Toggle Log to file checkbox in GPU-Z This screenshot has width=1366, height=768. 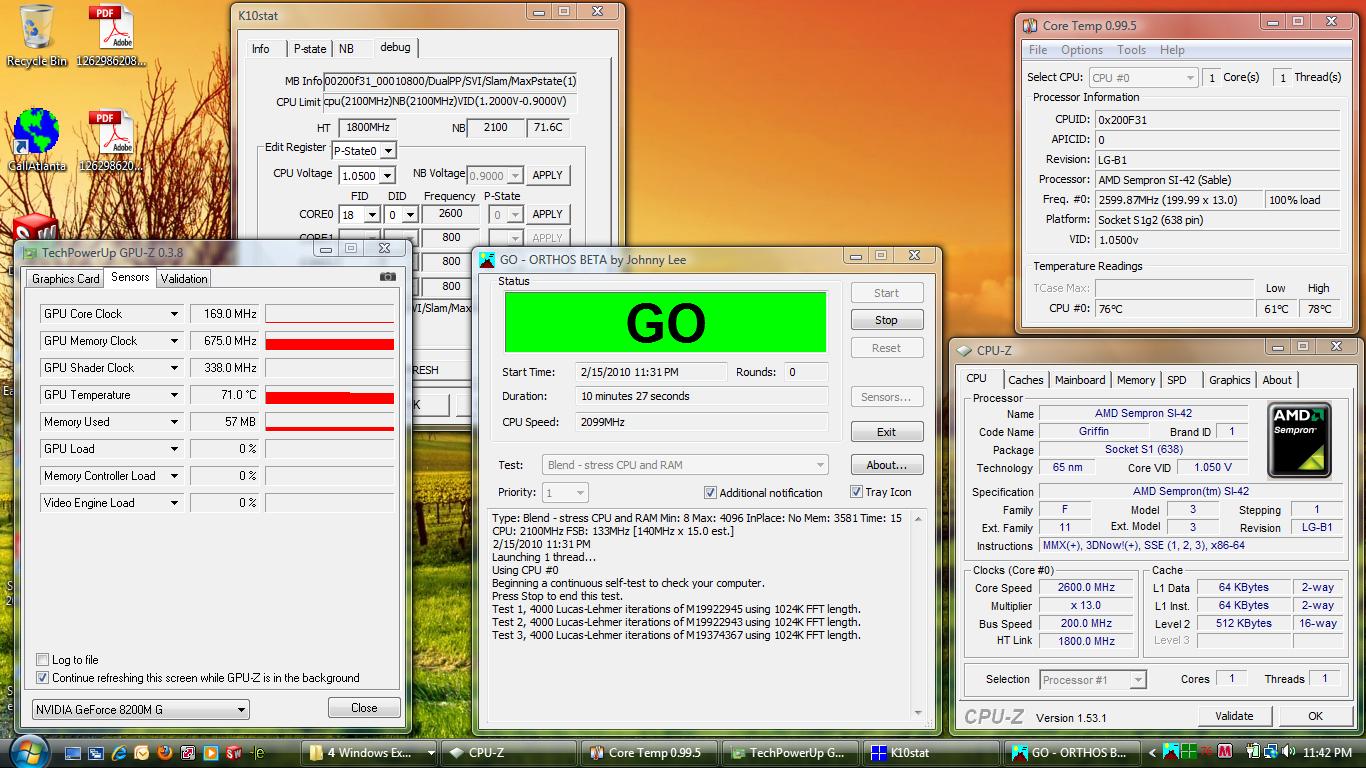pos(42,660)
